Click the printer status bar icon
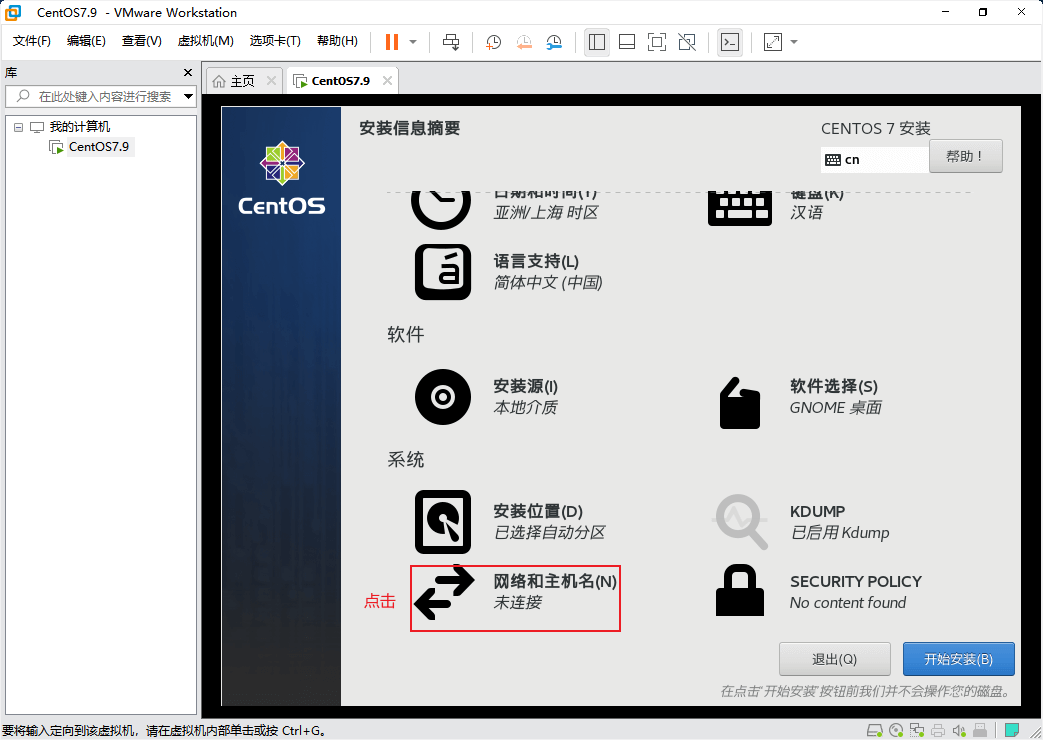The image size is (1043, 740). [938, 730]
